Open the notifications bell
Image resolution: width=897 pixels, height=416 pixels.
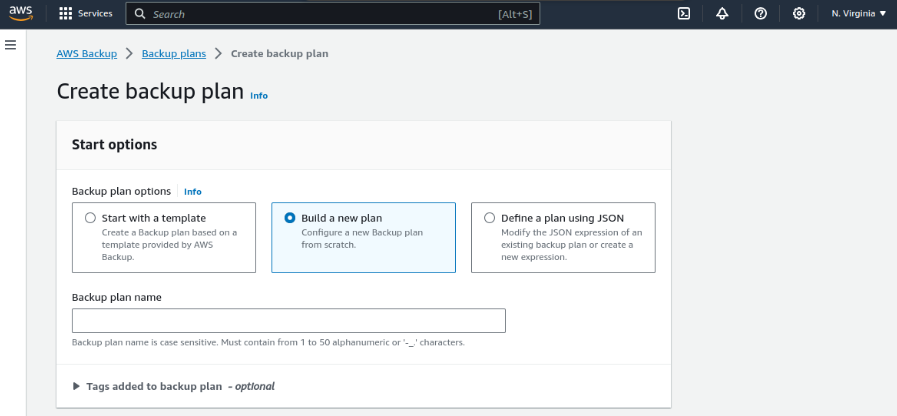tap(722, 14)
